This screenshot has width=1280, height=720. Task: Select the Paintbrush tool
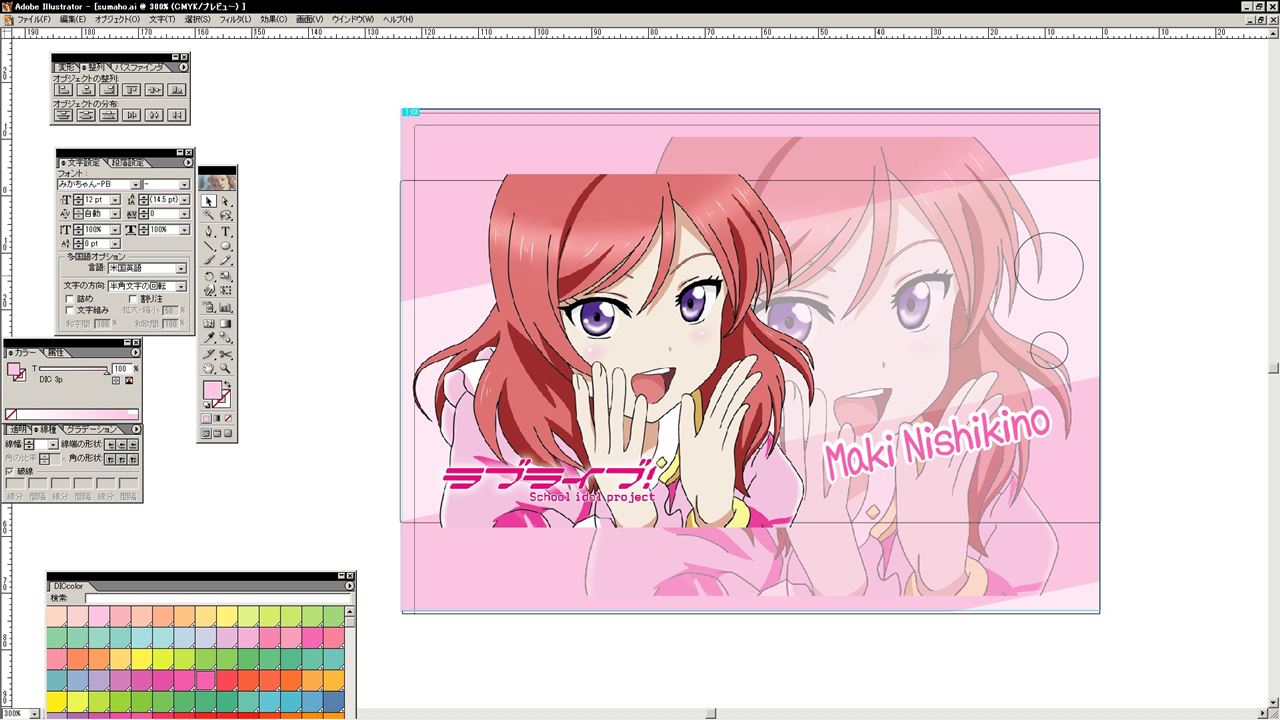pos(209,260)
